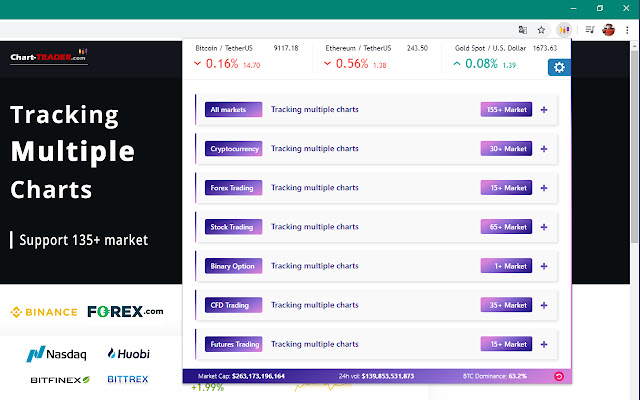Expand Cryptocurrency row with plus
The height and width of the screenshot is (400, 640).
click(544, 149)
